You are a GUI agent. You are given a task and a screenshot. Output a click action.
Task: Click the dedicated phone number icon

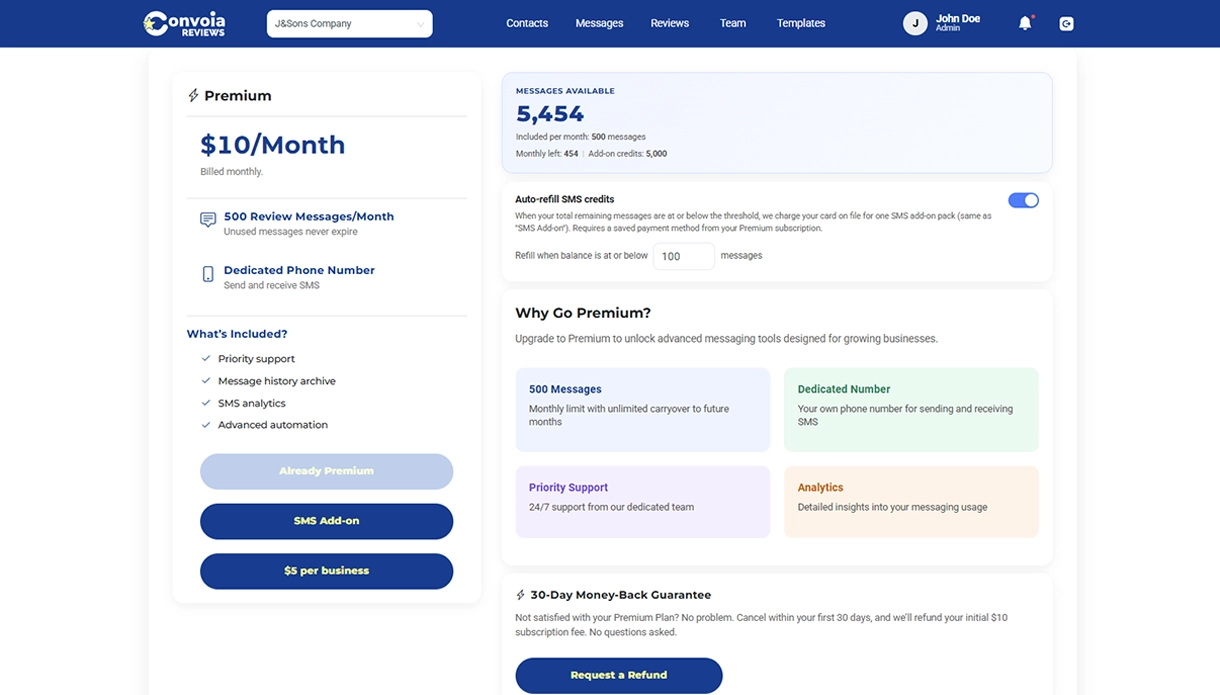click(x=208, y=274)
